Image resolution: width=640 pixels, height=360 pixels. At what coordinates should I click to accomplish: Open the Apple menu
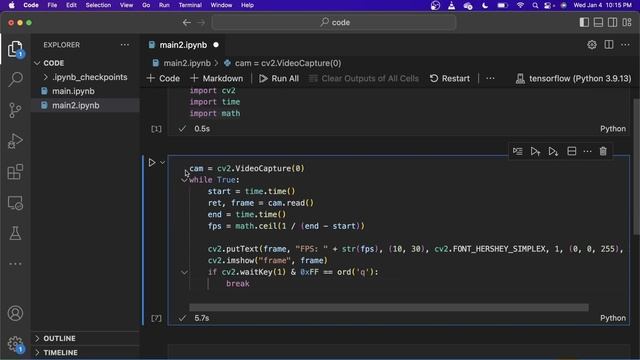(x=11, y=5)
